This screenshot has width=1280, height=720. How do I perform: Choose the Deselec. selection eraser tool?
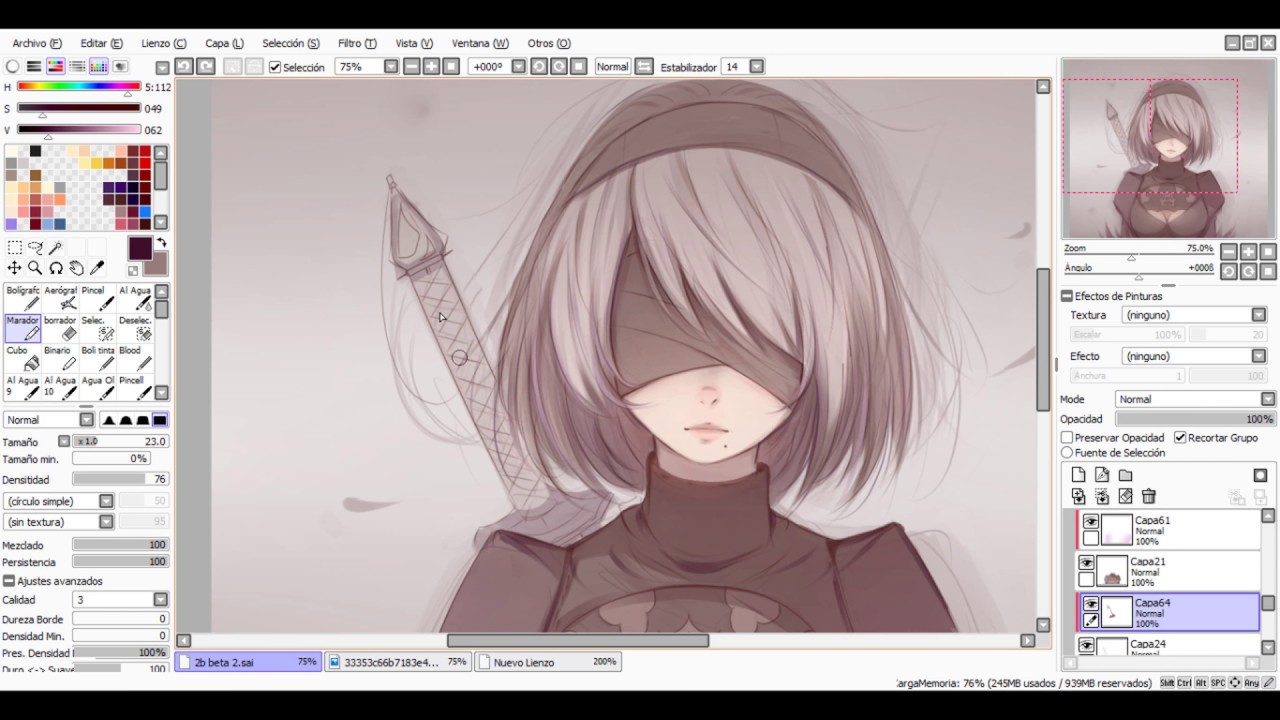pos(134,328)
